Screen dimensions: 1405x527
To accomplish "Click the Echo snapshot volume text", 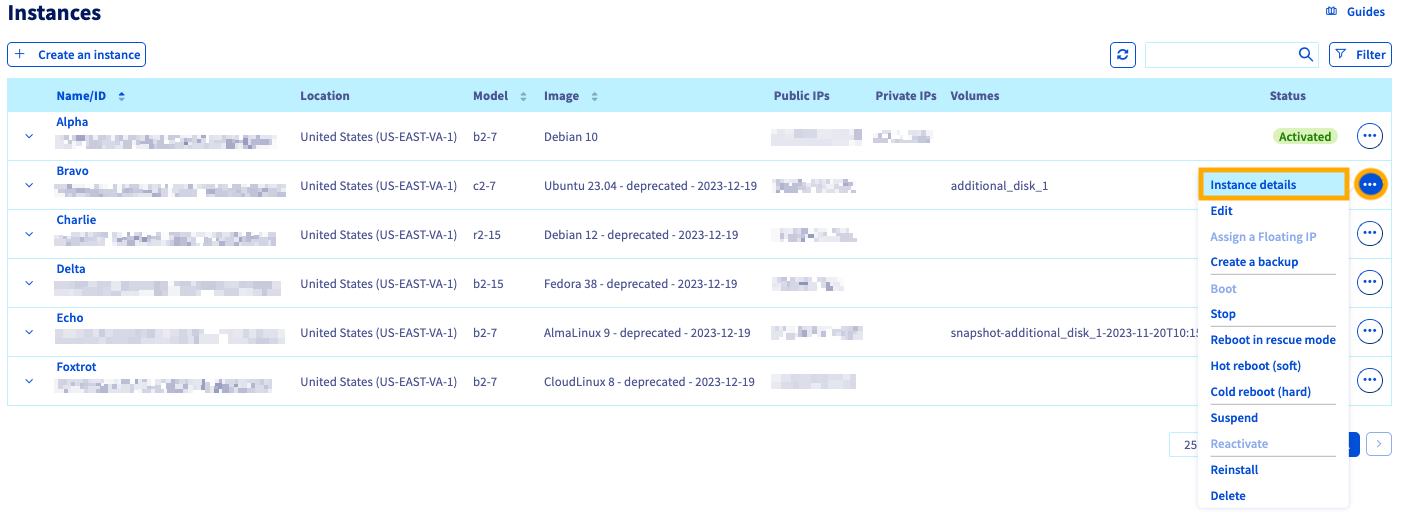I will [1074, 333].
